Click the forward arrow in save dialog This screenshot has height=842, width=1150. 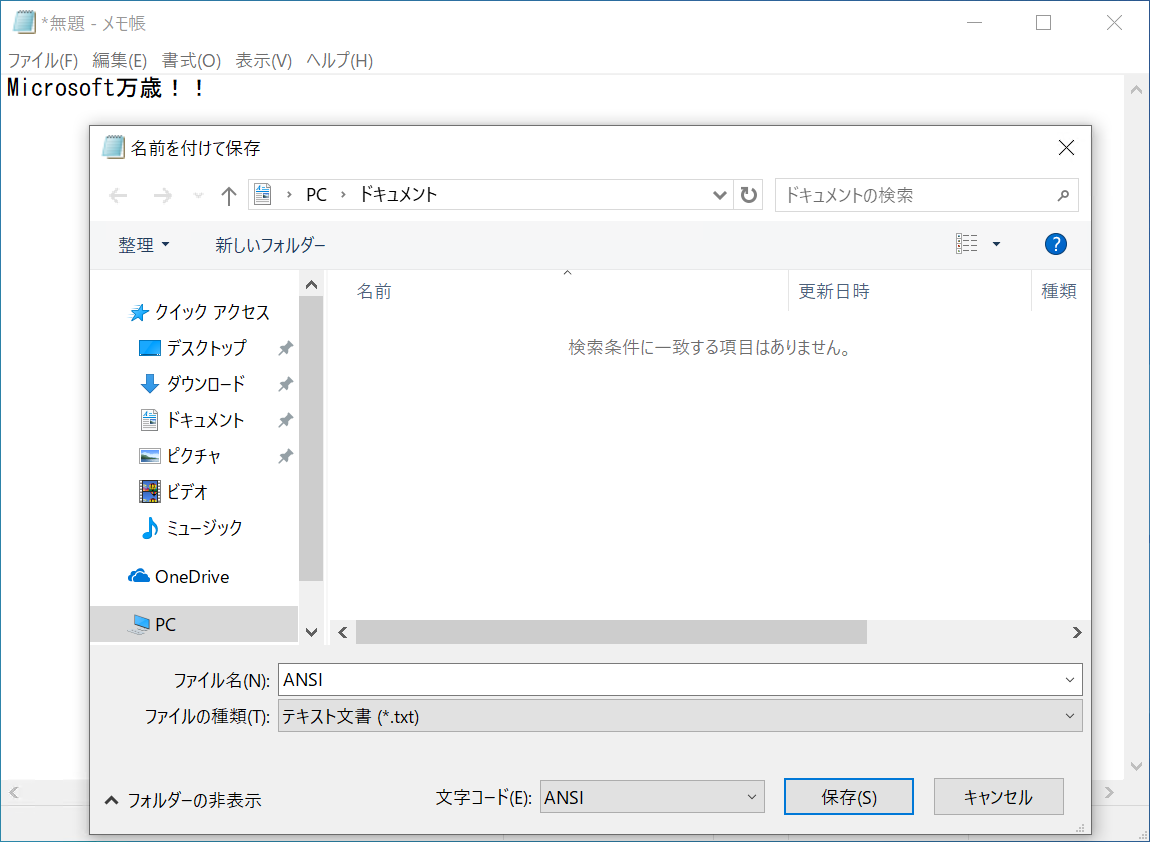162,195
